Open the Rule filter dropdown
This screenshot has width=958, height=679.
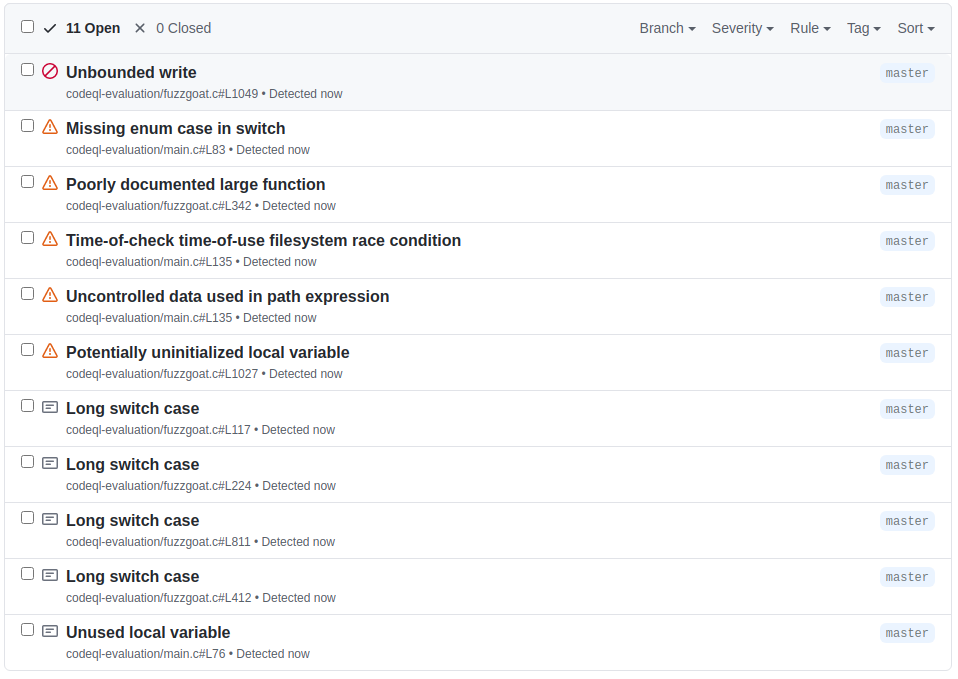[x=810, y=28]
